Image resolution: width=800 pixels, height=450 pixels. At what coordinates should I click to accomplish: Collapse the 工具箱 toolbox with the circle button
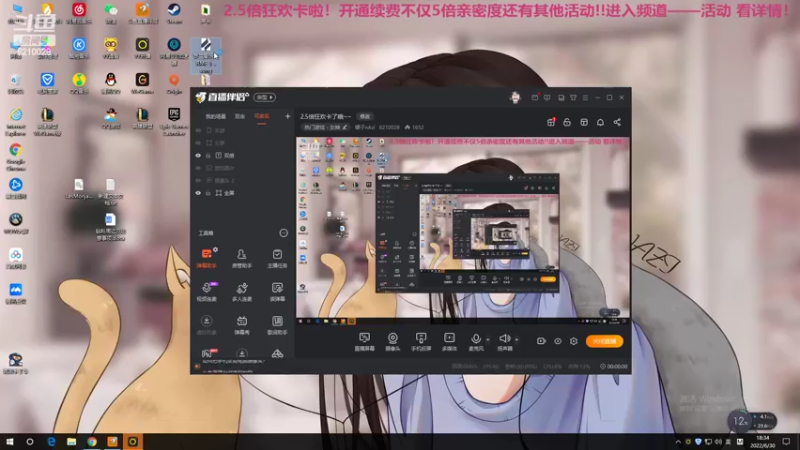click(284, 233)
